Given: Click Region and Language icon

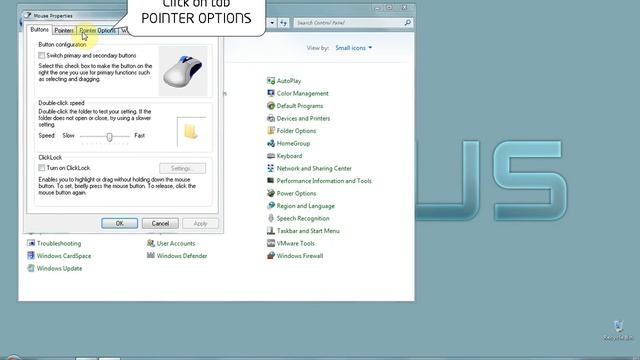Looking at the screenshot, I should (271, 206).
